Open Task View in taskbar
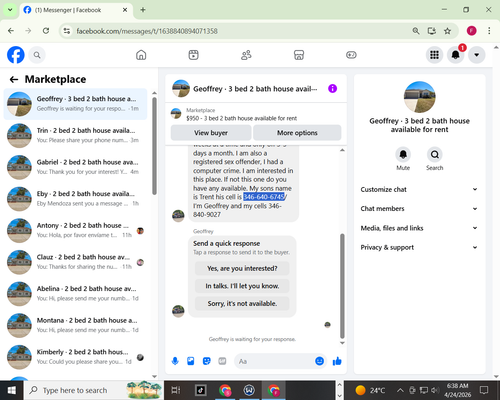This screenshot has width=500, height=400. pos(176,390)
